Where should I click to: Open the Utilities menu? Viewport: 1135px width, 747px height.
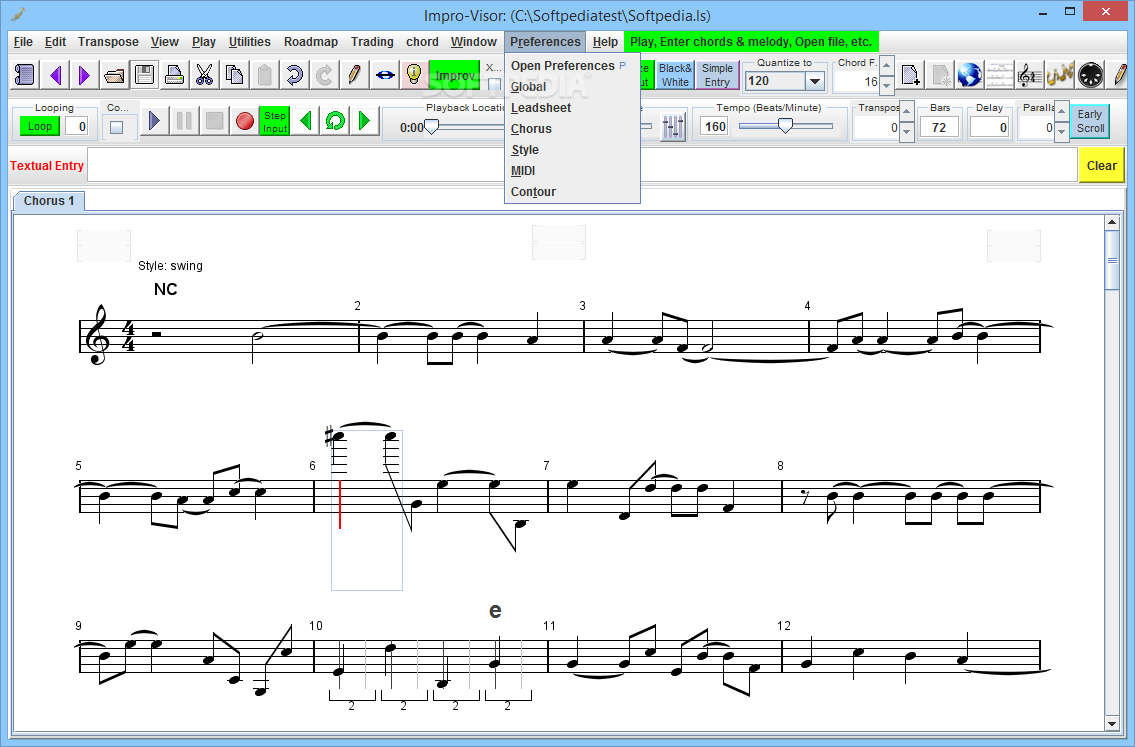click(x=250, y=42)
